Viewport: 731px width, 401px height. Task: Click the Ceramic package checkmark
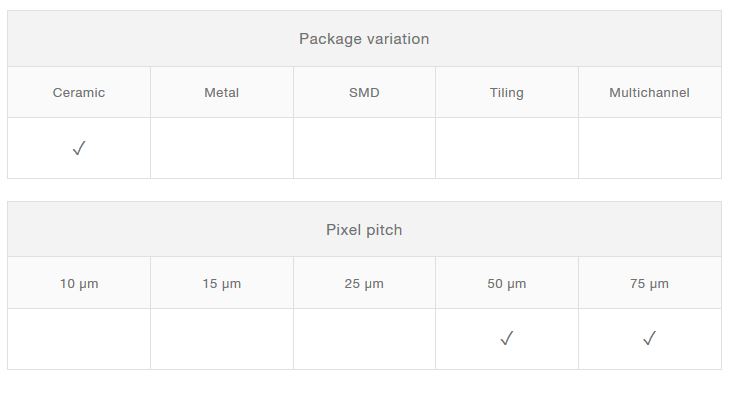(79, 148)
